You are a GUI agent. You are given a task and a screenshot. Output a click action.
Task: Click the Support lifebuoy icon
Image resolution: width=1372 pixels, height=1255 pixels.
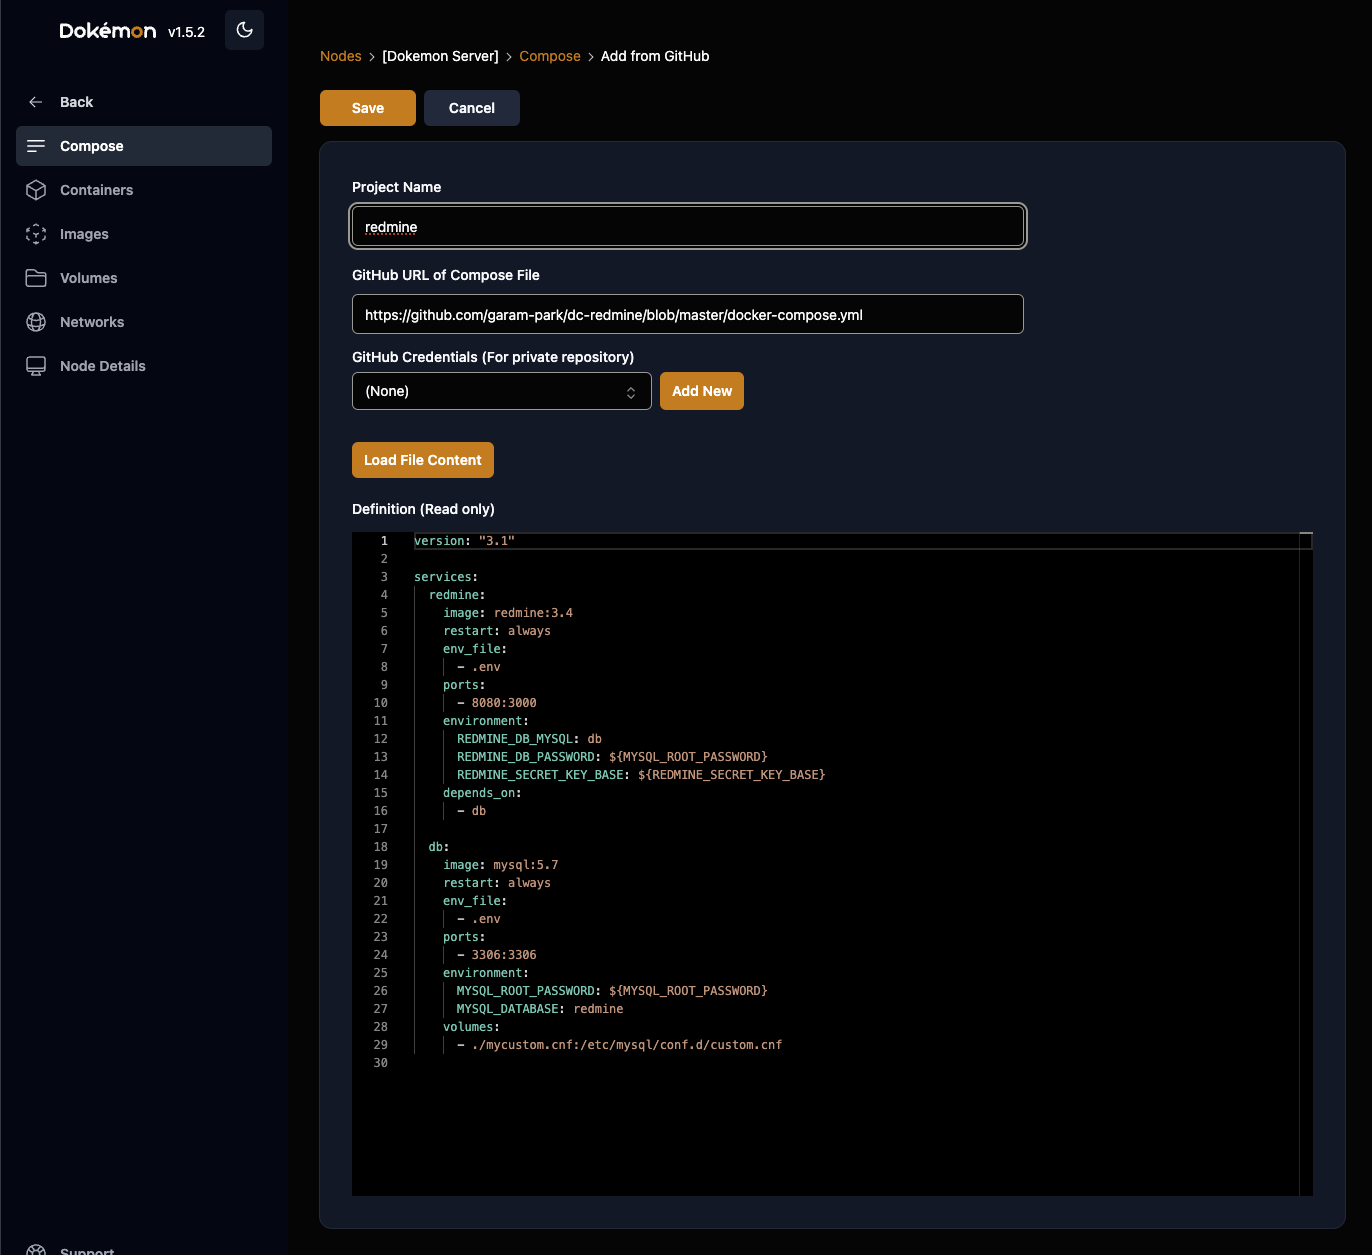tap(36, 1250)
